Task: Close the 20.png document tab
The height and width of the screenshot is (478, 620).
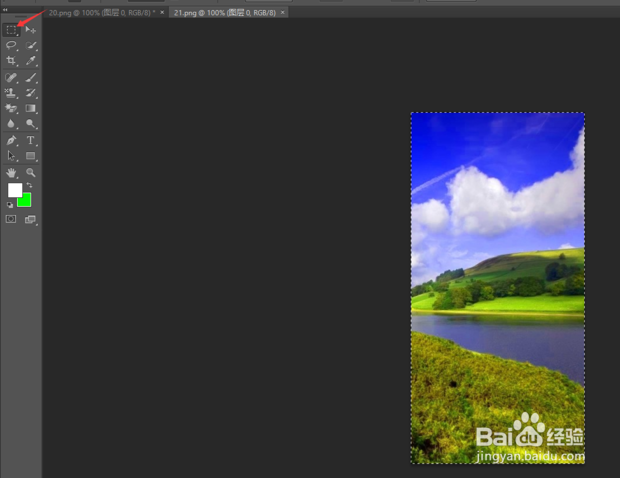Action: pos(162,13)
